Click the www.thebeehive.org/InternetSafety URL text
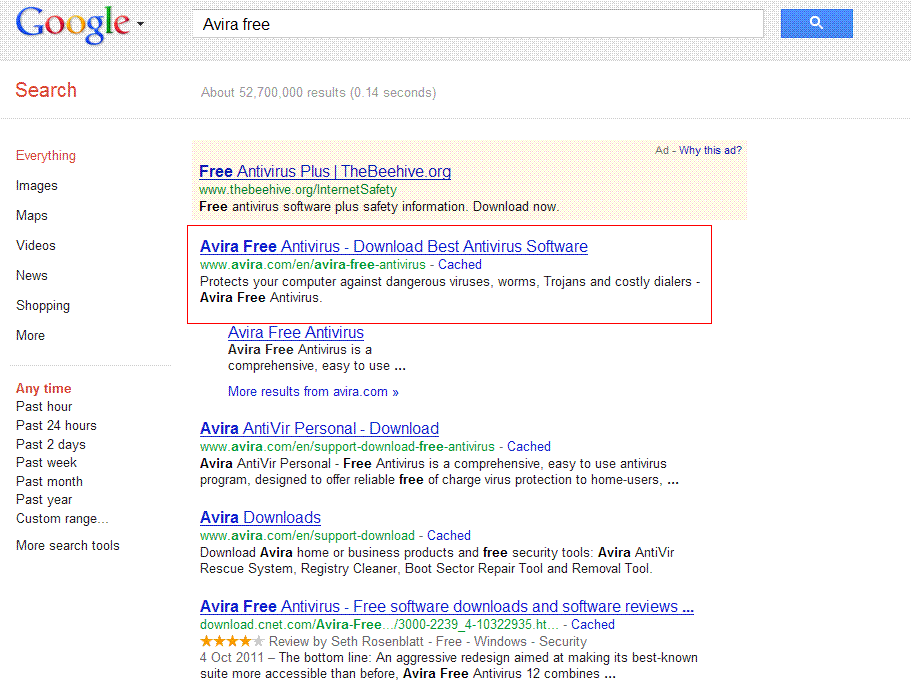Image resolution: width=911 pixels, height=689 pixels. click(x=297, y=189)
